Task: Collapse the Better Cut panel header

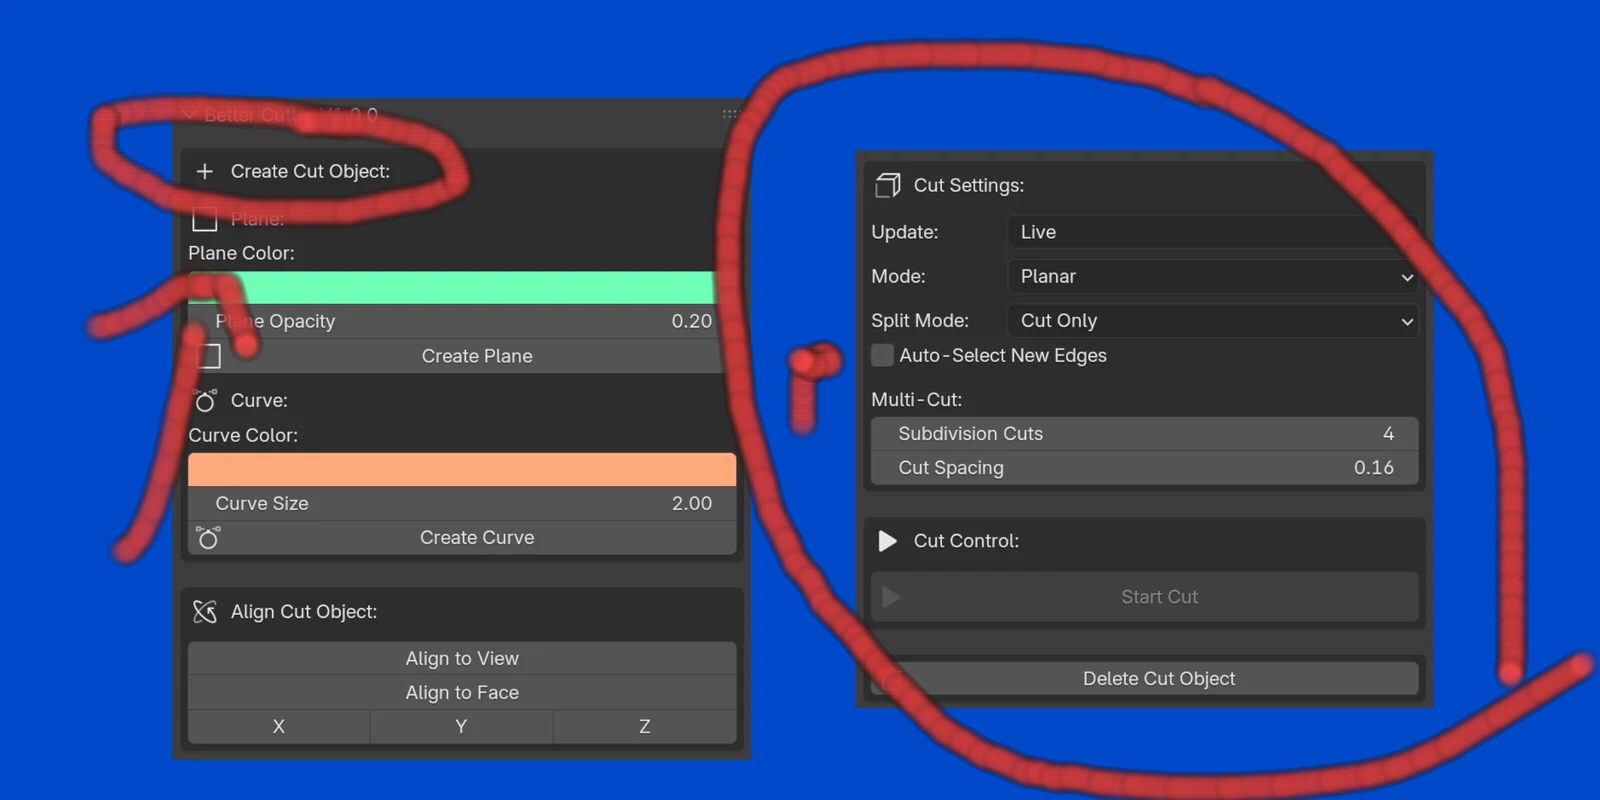Action: point(189,116)
